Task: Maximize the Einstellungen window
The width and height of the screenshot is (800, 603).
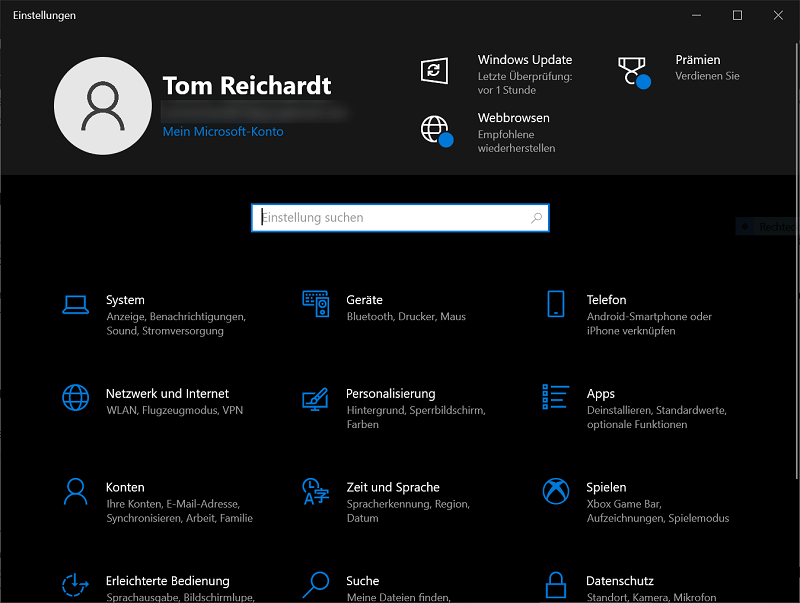Action: tap(737, 15)
